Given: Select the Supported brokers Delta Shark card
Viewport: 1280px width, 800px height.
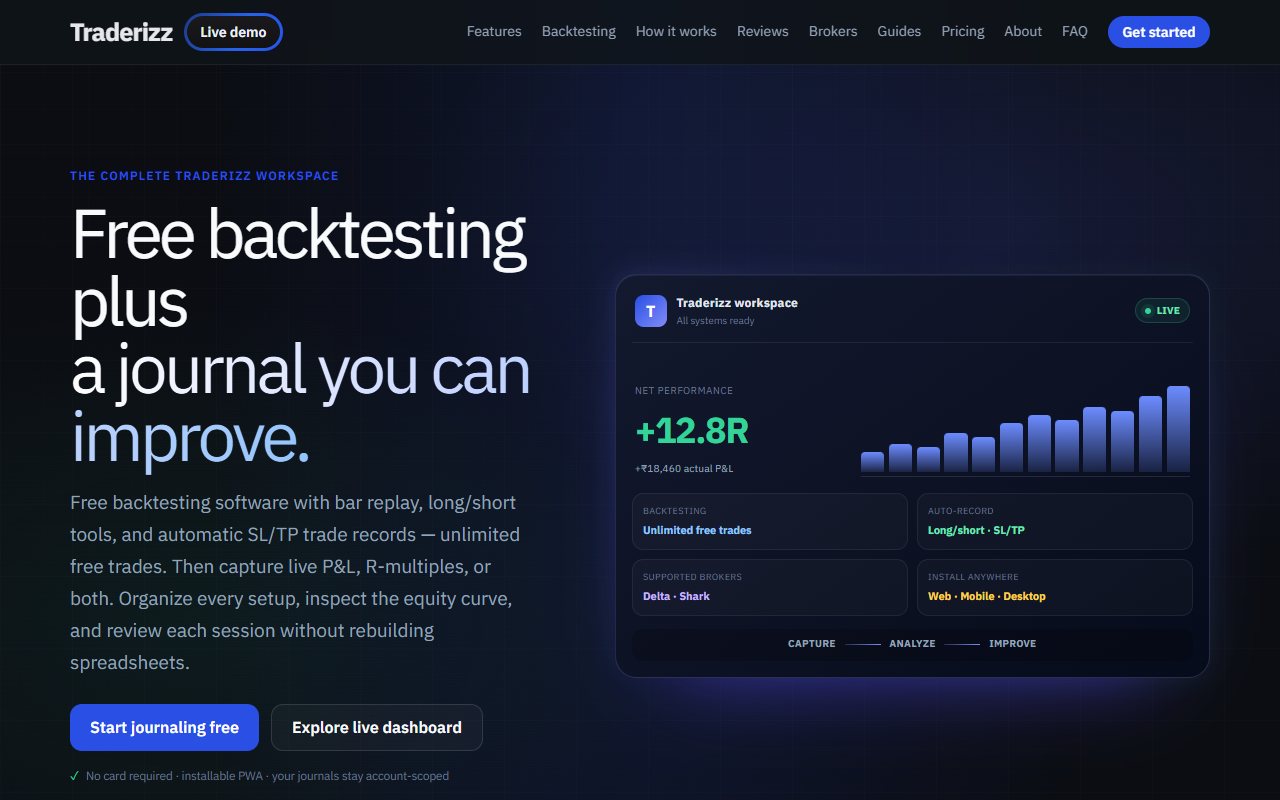Looking at the screenshot, I should point(770,587).
